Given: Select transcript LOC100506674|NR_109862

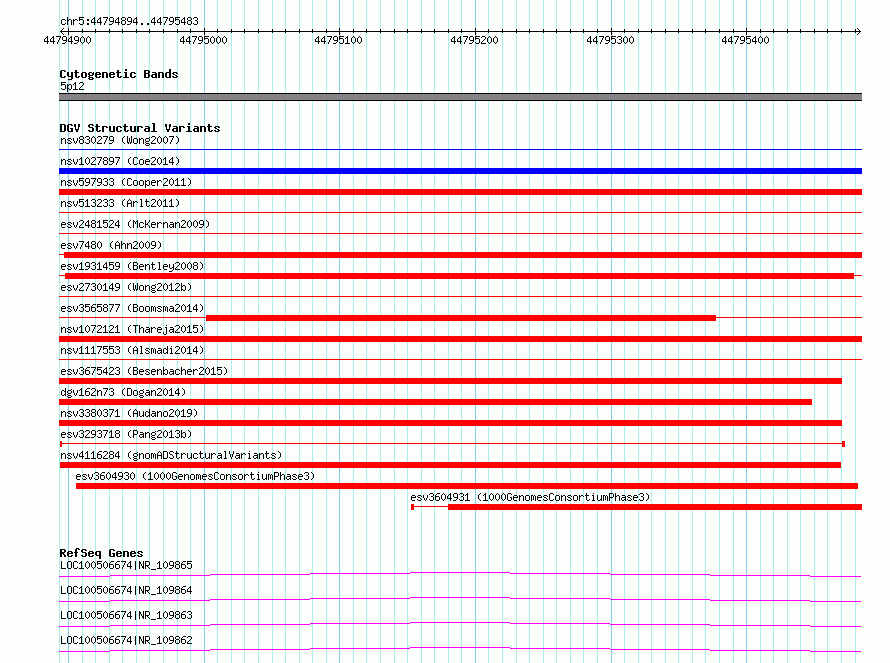Looking at the screenshot, I should pos(127,640).
